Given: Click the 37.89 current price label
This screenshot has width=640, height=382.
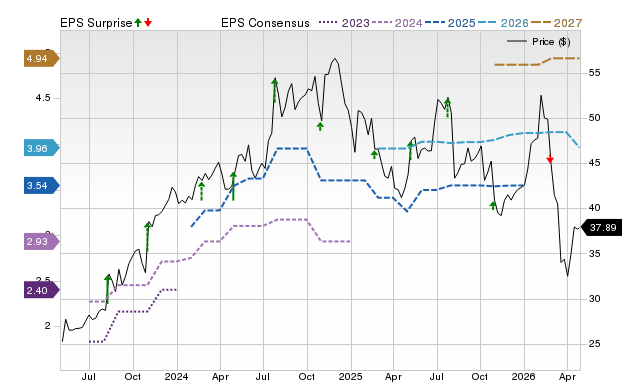Looking at the screenshot, I should (x=601, y=228).
